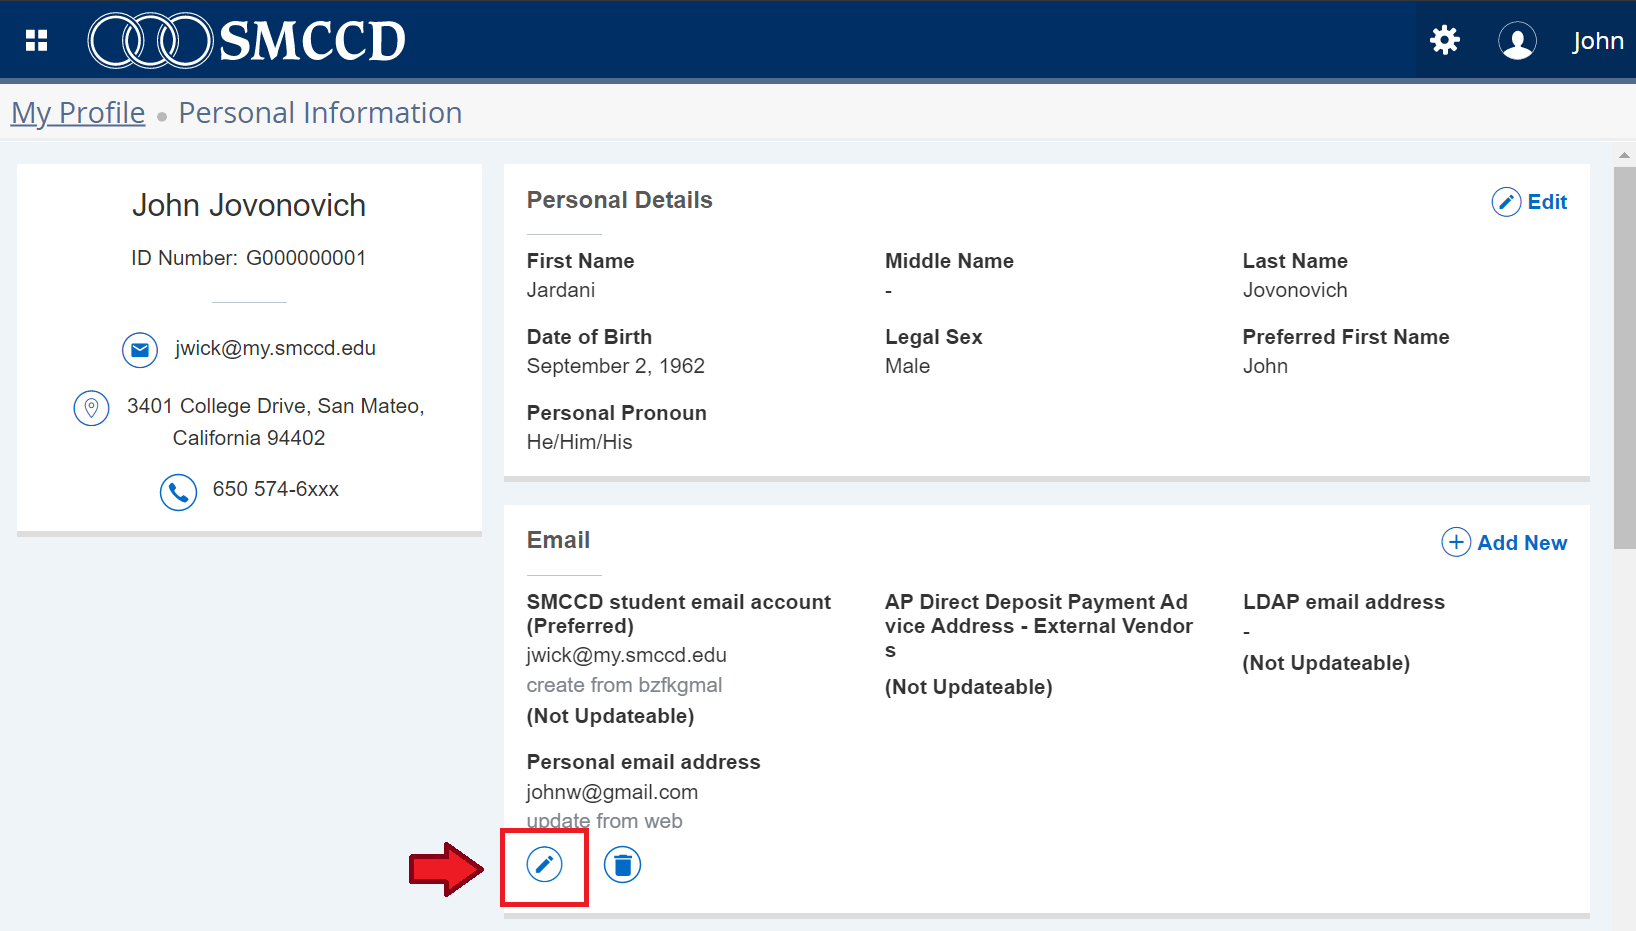Click the user avatar icon
The width and height of the screenshot is (1636, 931).
[1517, 41]
